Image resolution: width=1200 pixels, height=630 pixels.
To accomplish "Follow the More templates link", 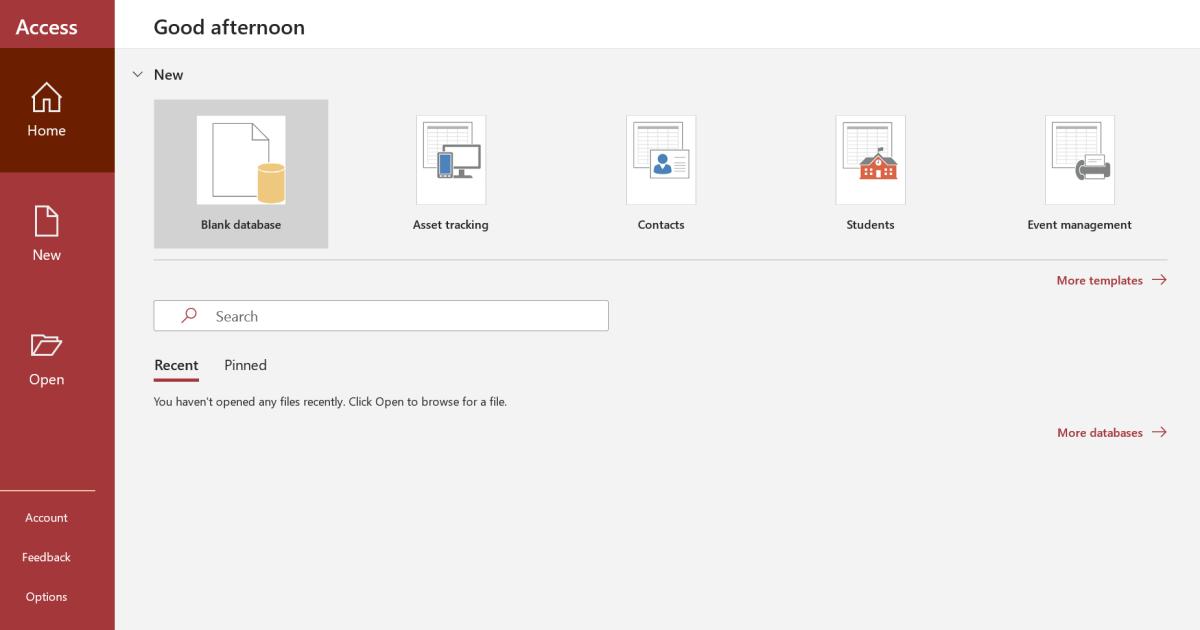I will click(x=1098, y=280).
